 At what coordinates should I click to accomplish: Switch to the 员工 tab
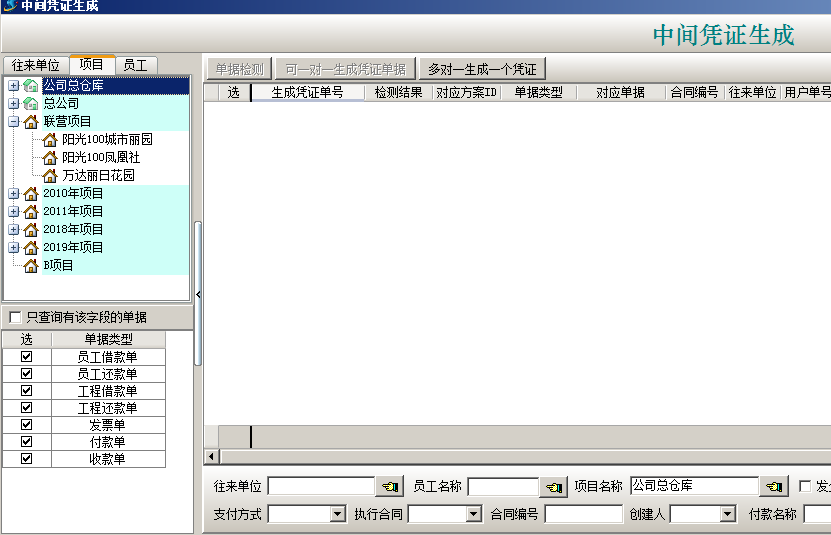[x=135, y=65]
